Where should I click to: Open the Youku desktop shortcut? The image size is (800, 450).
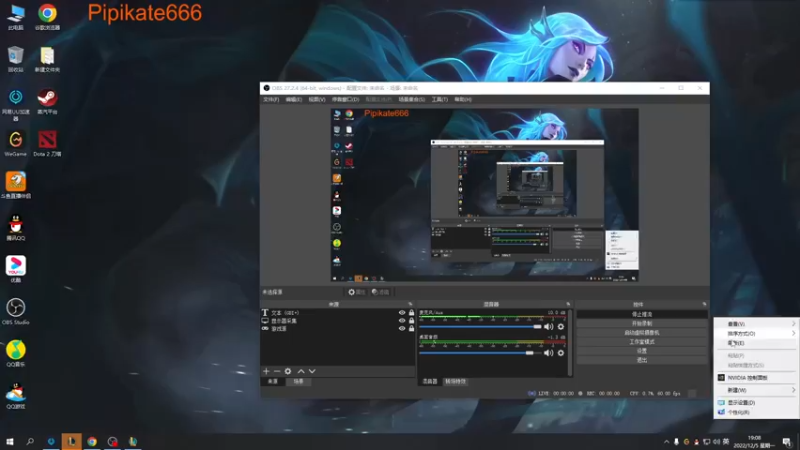pyautogui.click(x=15, y=269)
